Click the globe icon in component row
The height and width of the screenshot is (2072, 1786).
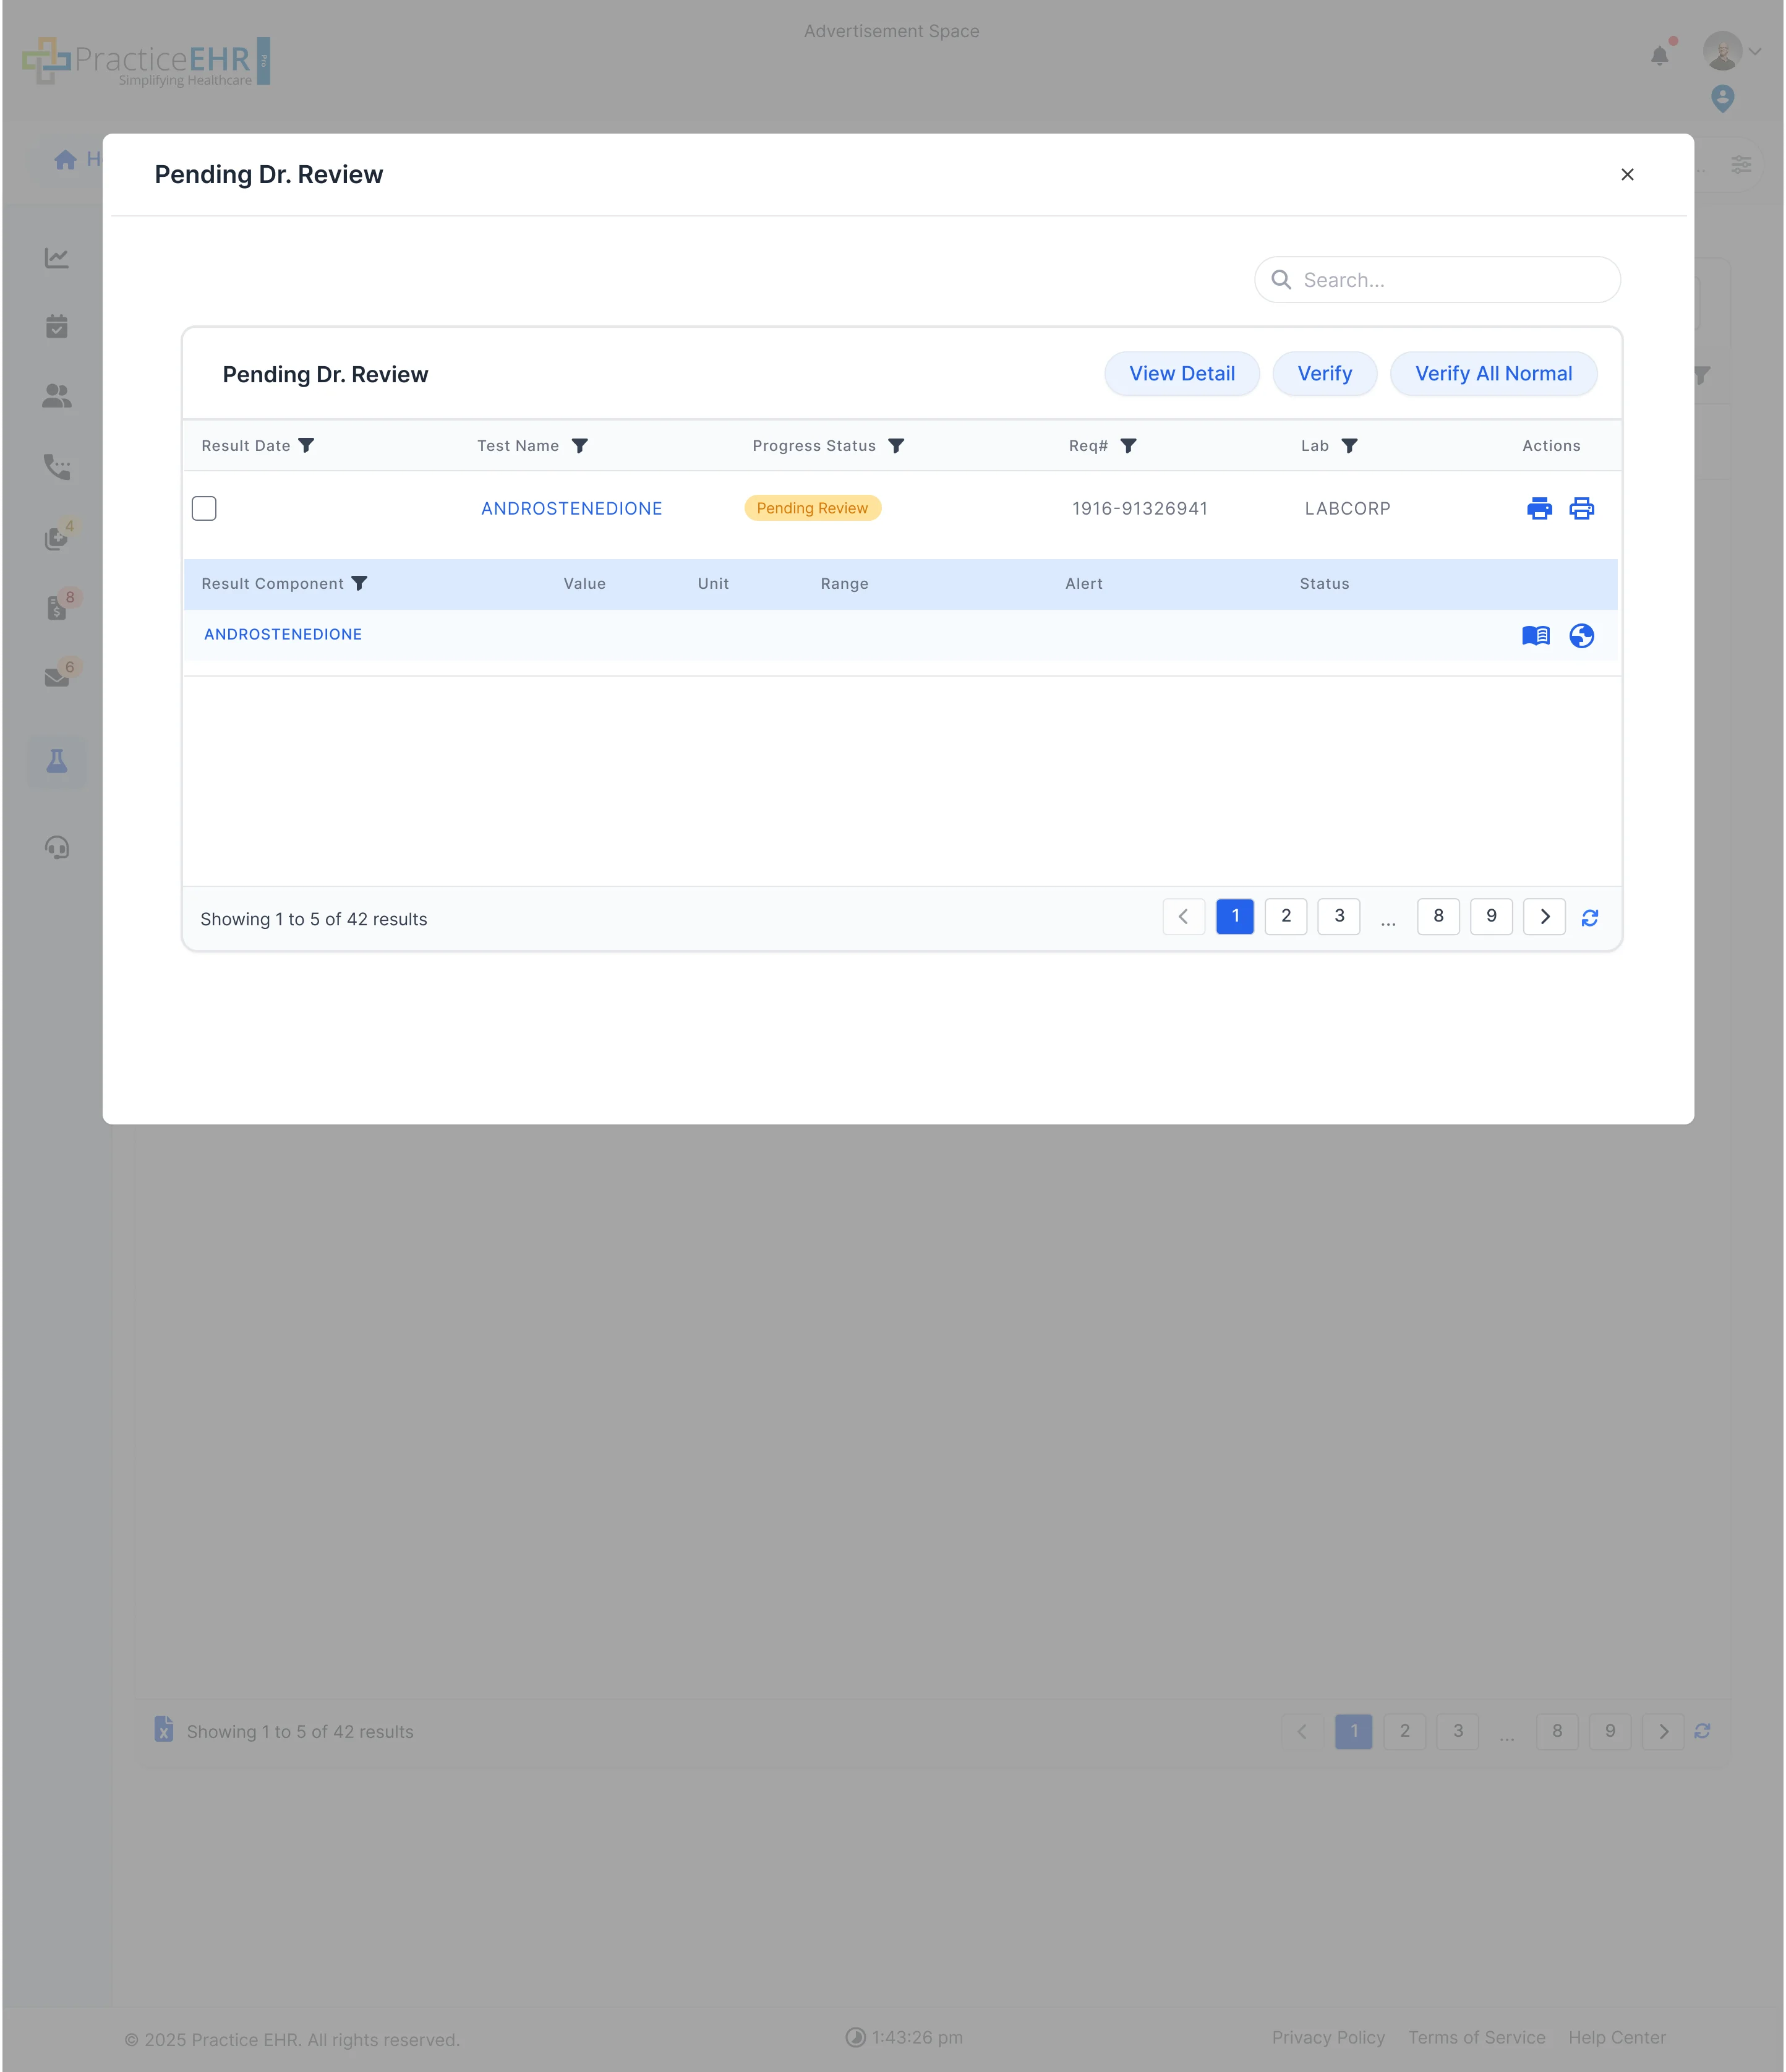click(1581, 635)
